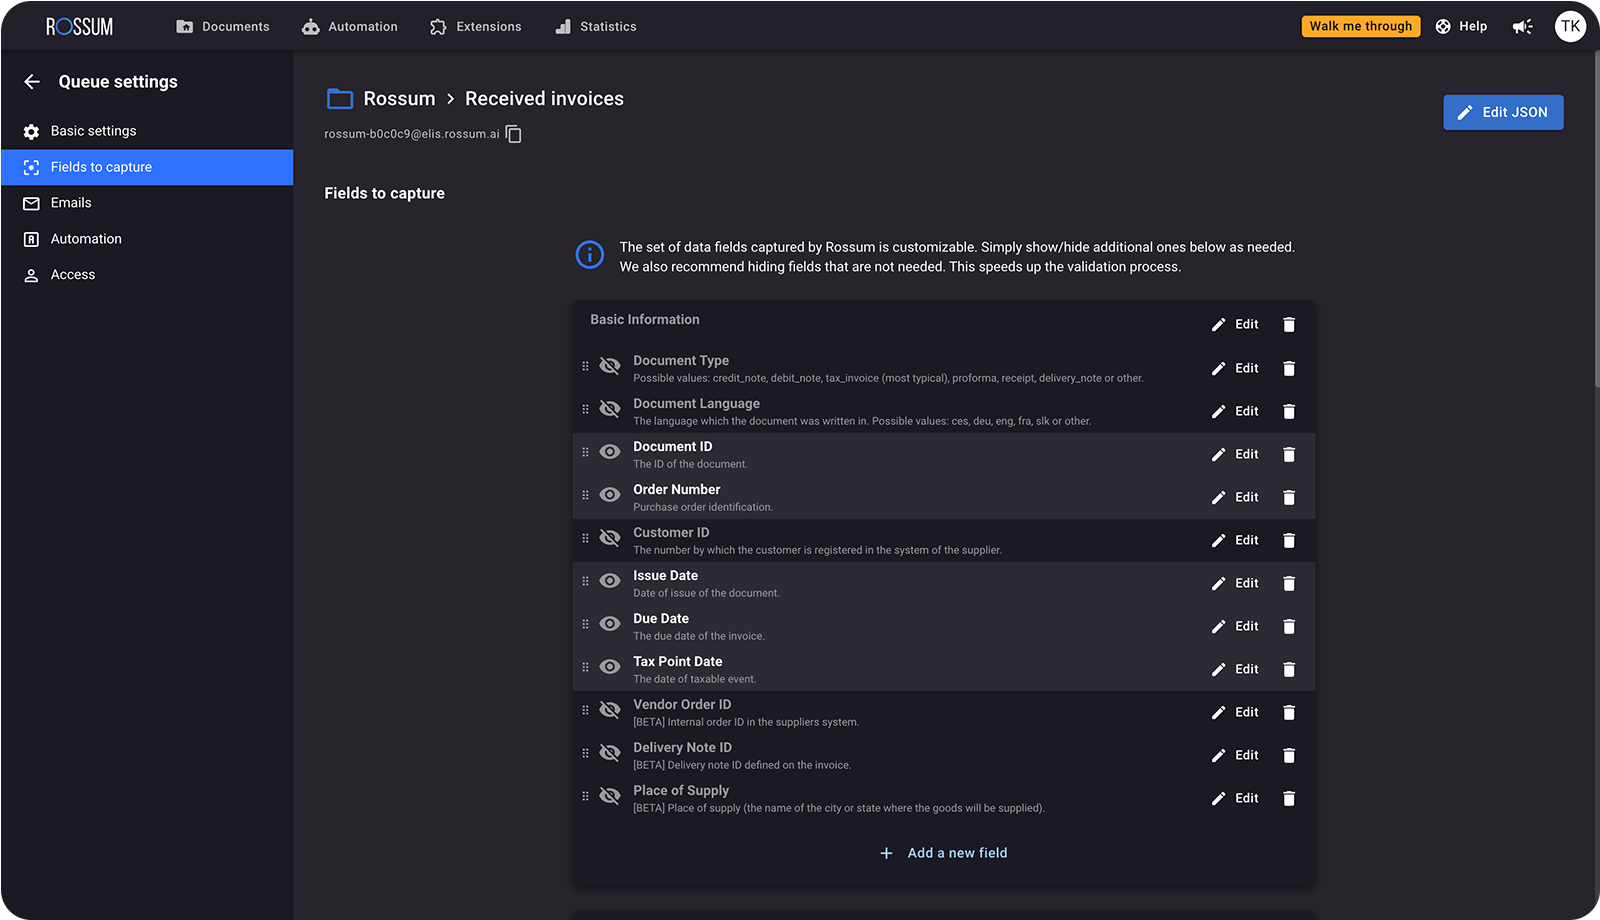Click the Rossum breadcrumb workspace link
Screen dimensions: 1600x920
pos(399,99)
